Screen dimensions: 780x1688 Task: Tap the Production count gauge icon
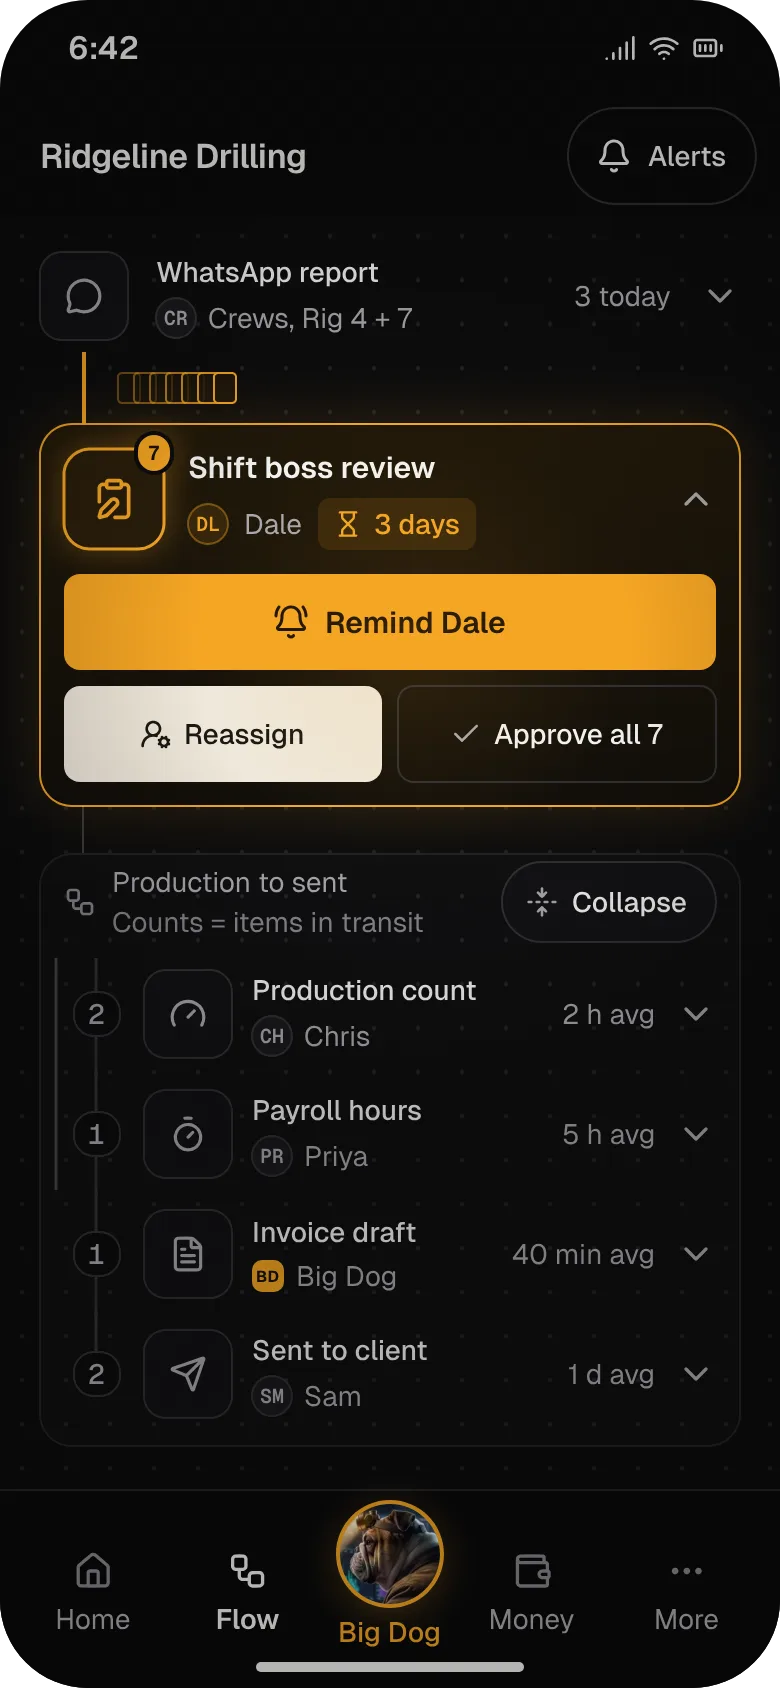click(x=188, y=1014)
